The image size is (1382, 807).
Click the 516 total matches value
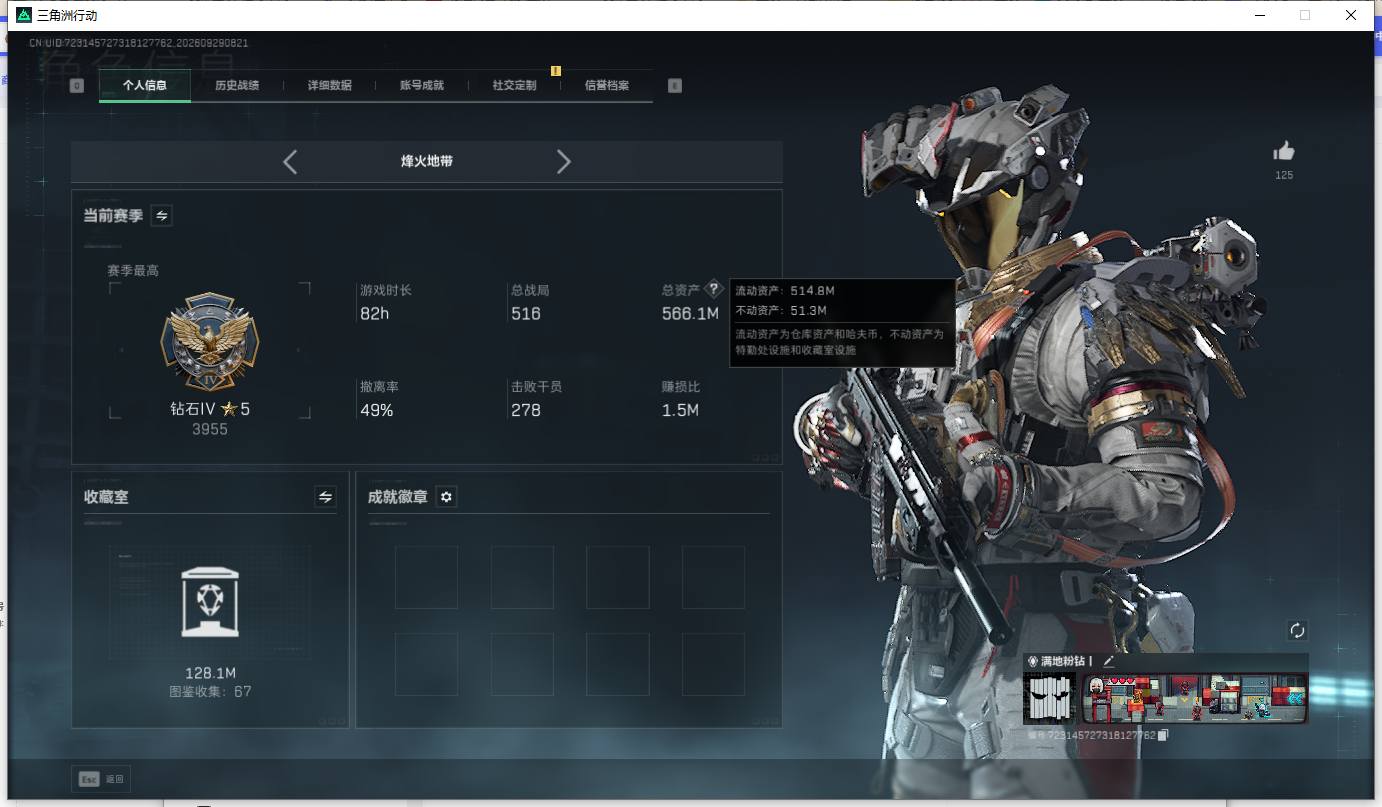pyautogui.click(x=526, y=314)
